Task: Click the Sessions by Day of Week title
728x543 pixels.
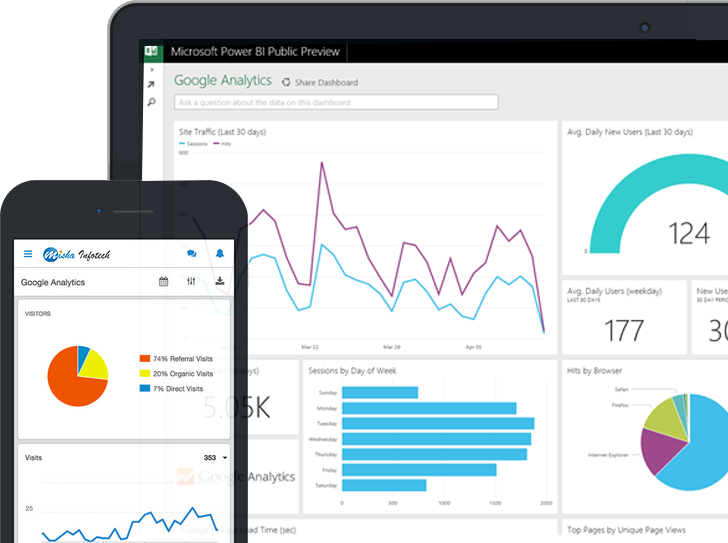Action: pos(352,371)
